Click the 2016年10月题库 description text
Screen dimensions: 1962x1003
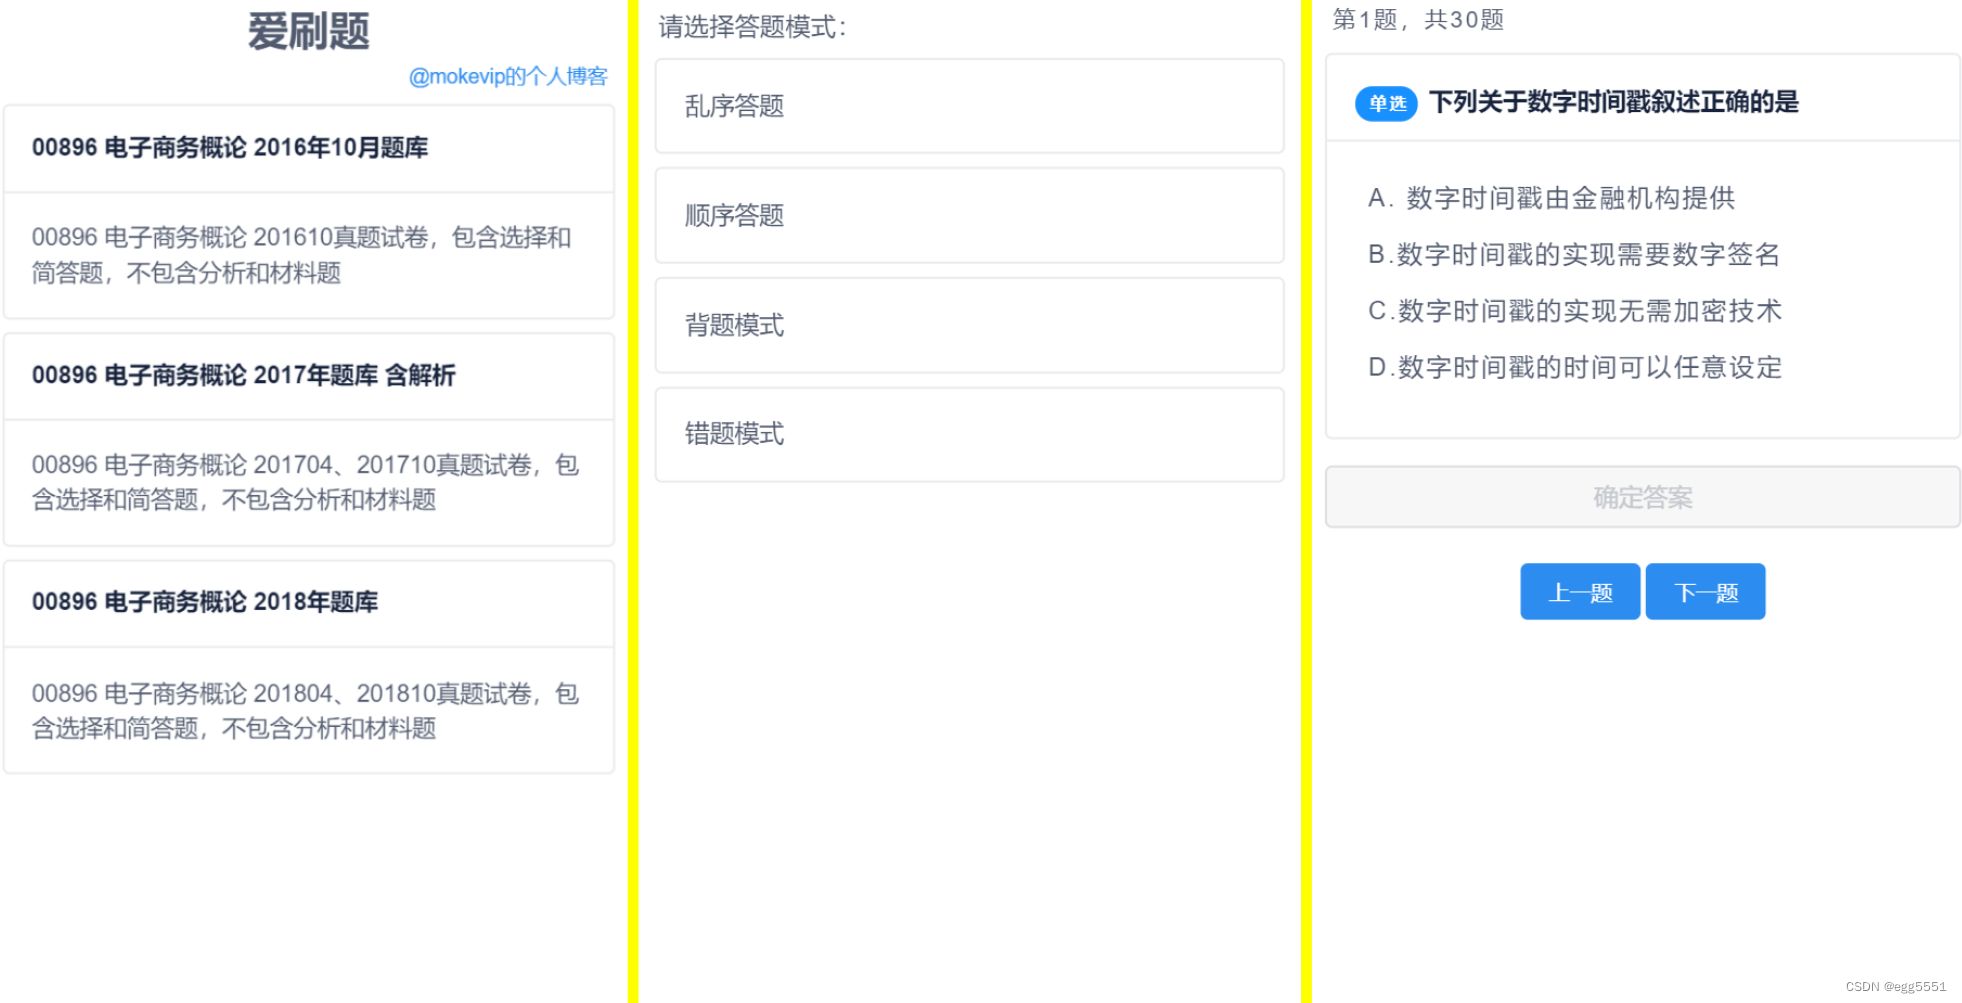tap(302, 255)
